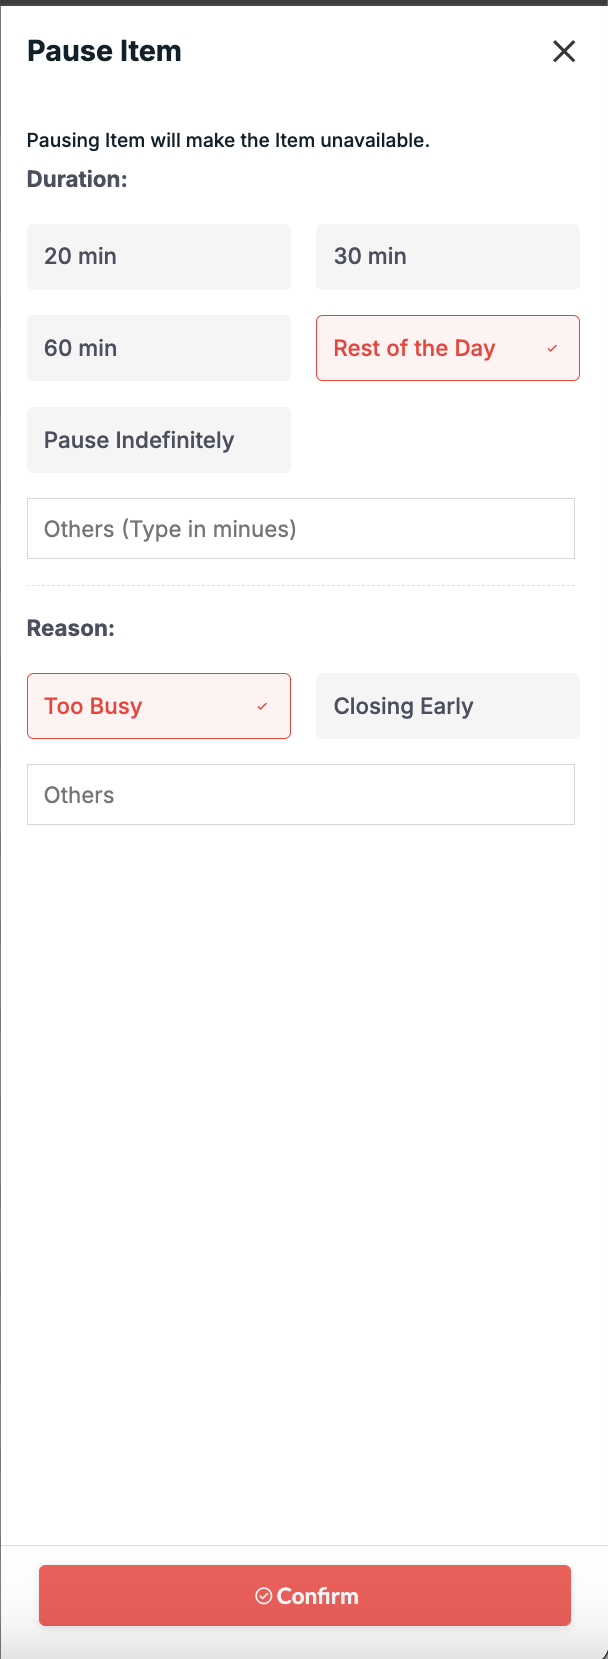Choose Closing Early as the reason
This screenshot has height=1659, width=608.
pyautogui.click(x=447, y=706)
